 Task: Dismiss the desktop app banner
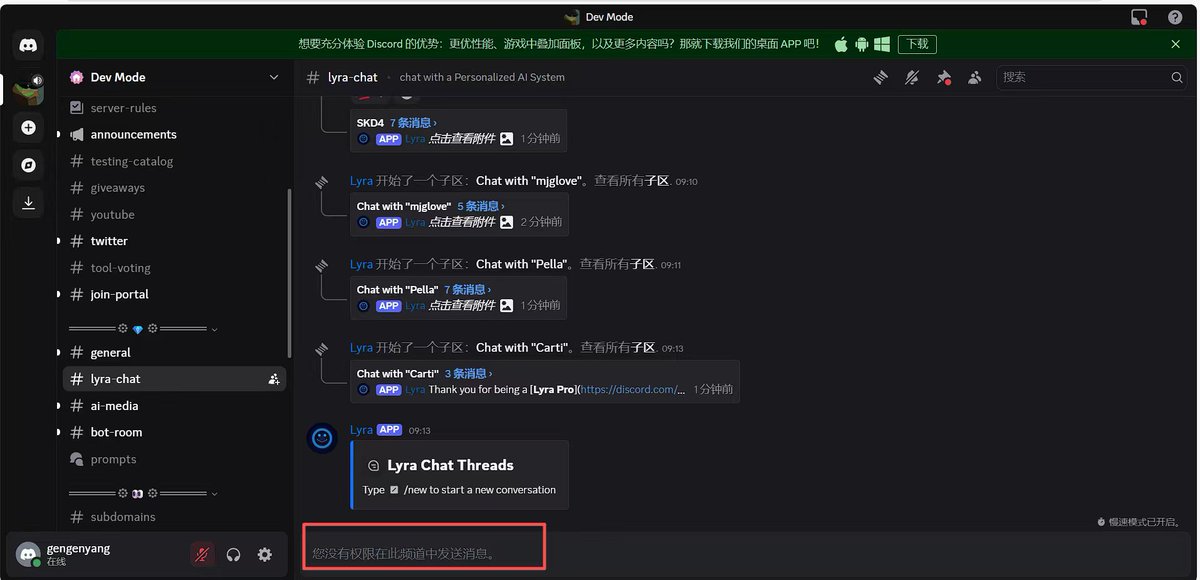(1176, 44)
